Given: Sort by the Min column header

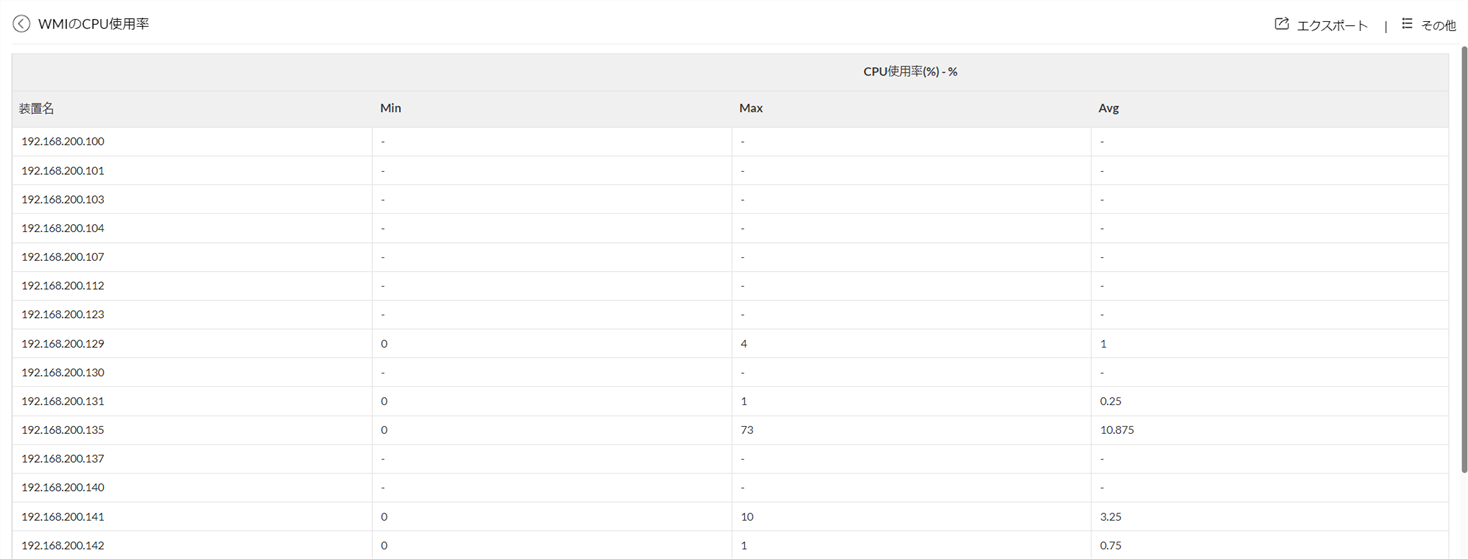Looking at the screenshot, I should (390, 108).
